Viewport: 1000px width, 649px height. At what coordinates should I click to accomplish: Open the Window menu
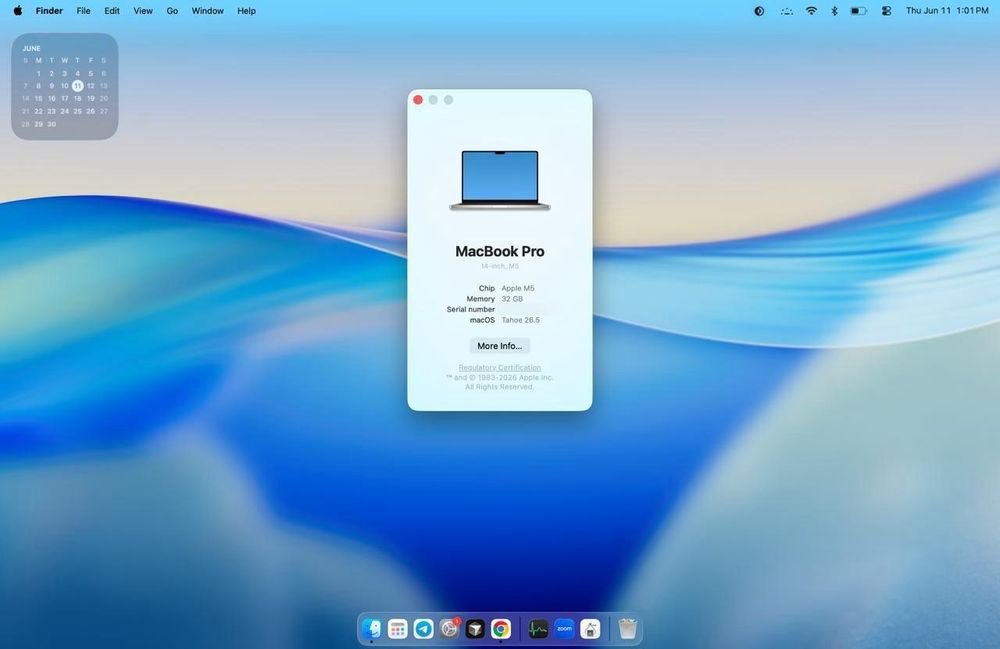(x=207, y=11)
